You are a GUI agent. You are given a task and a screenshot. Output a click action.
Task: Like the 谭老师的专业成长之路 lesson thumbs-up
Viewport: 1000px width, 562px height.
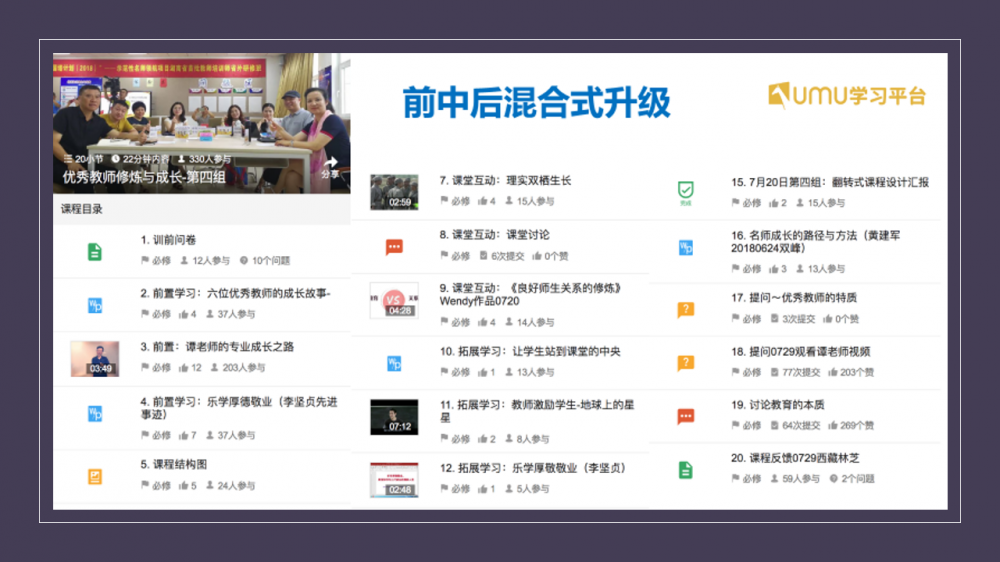[x=182, y=368]
